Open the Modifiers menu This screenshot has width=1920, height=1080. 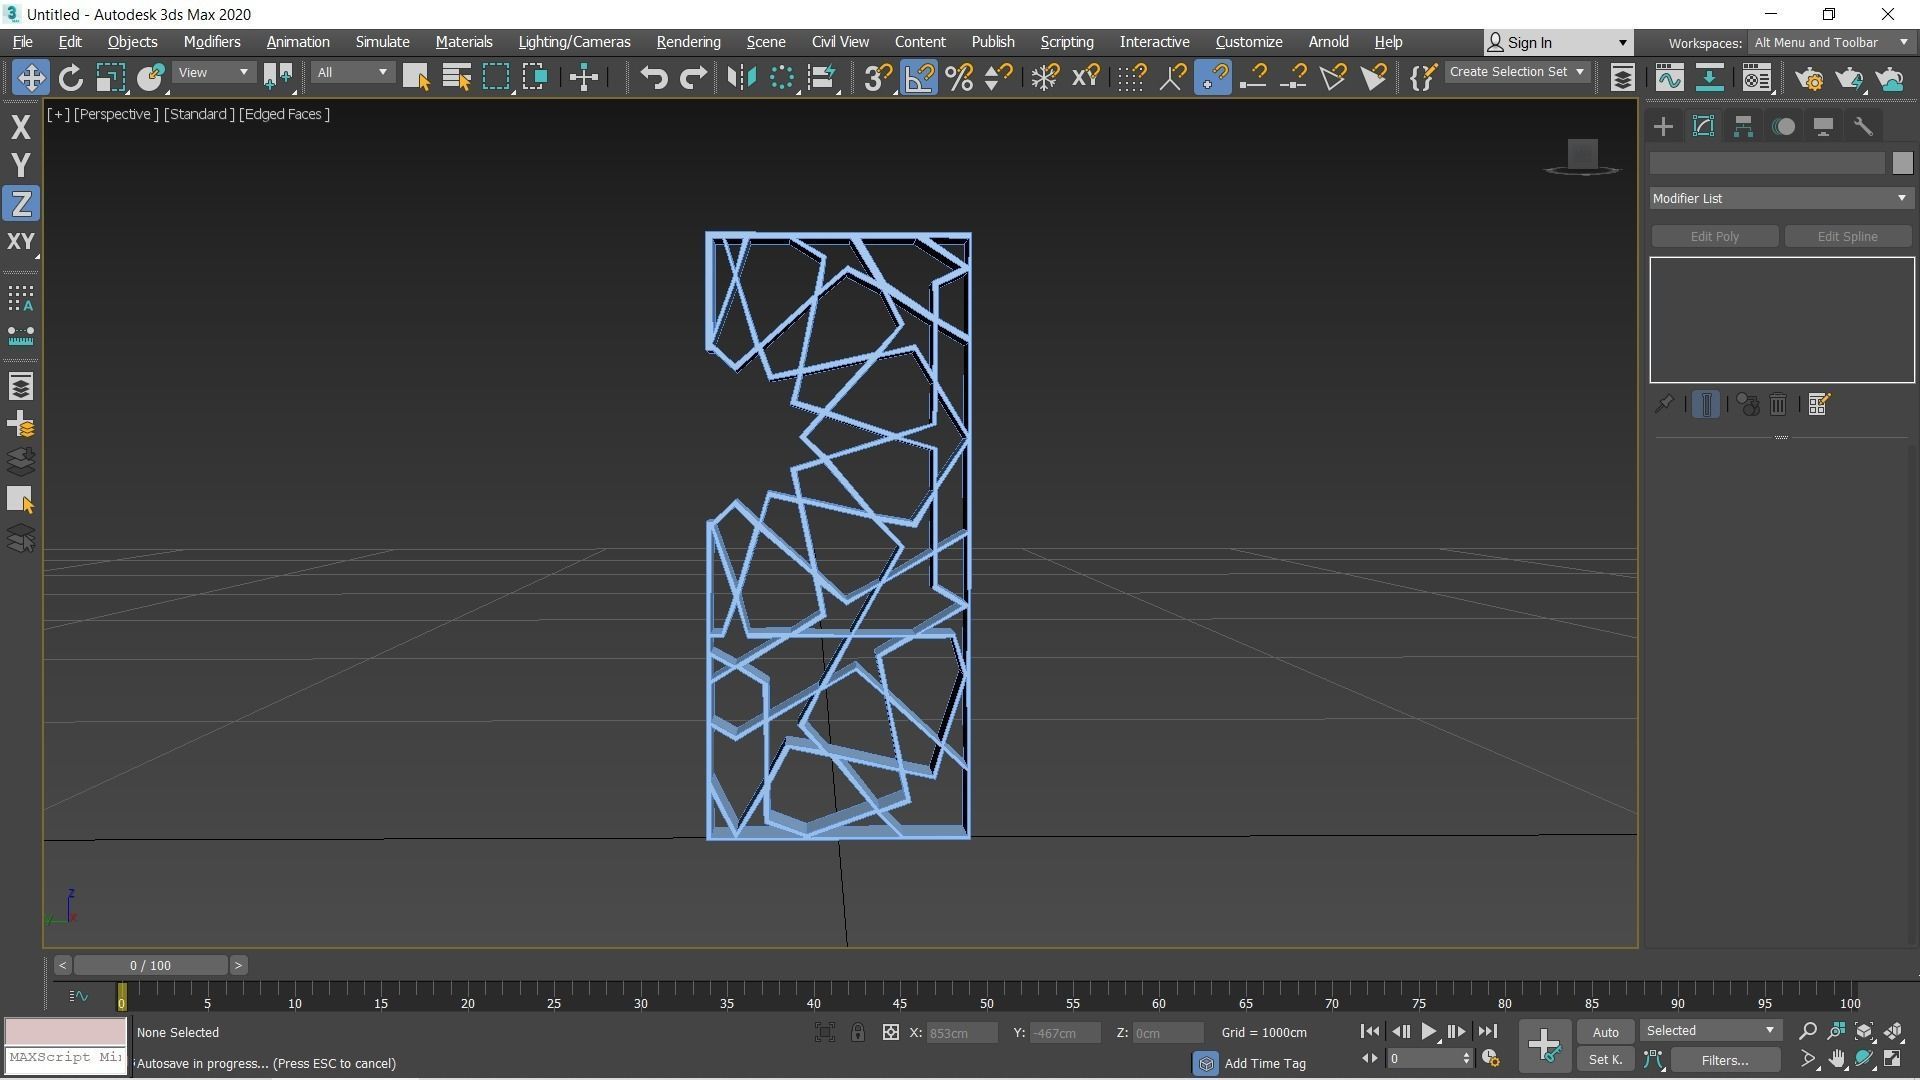pos(212,42)
